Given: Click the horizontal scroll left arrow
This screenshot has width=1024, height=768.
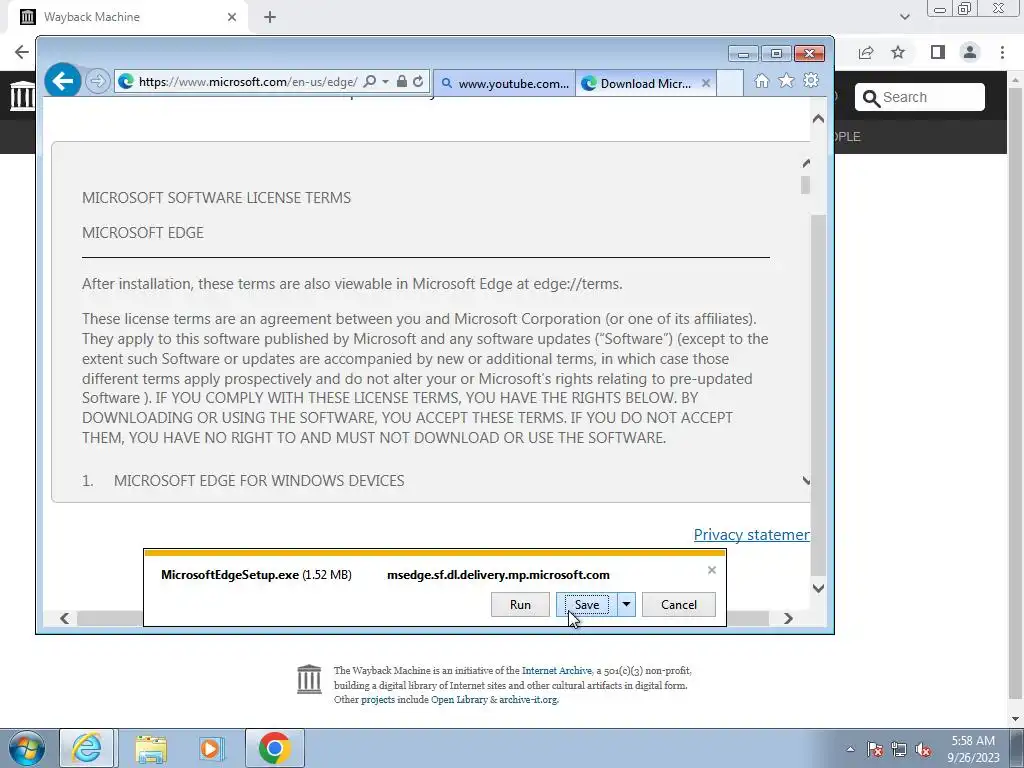Looking at the screenshot, I should (x=64, y=618).
